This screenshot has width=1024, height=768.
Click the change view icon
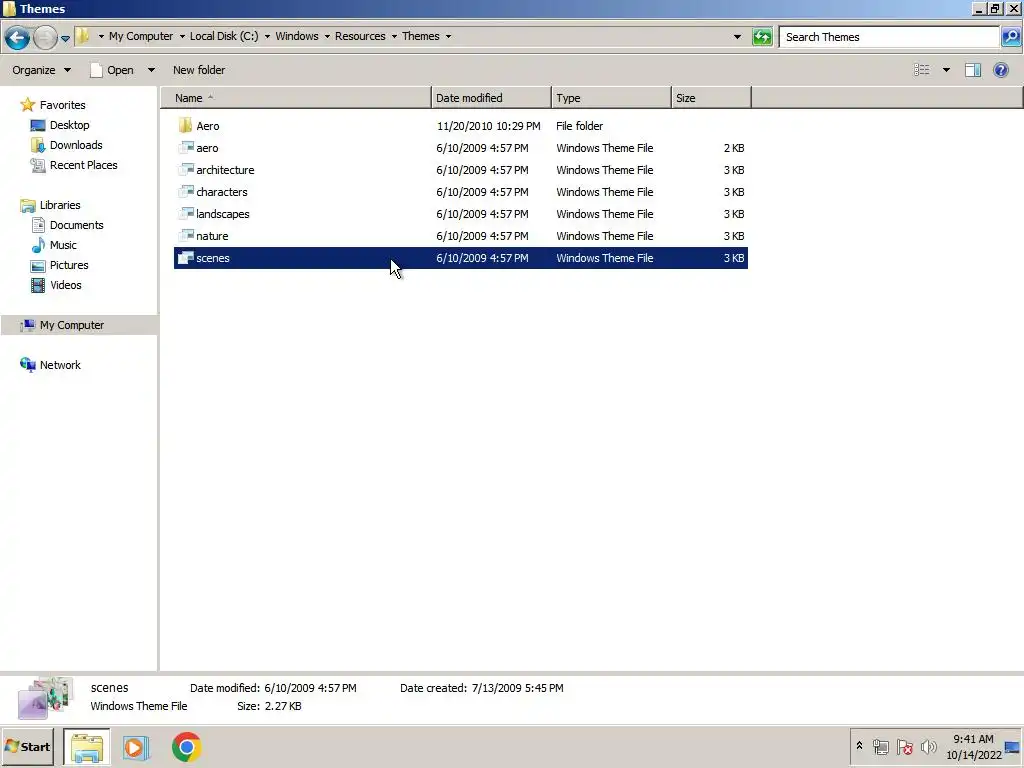coord(921,70)
